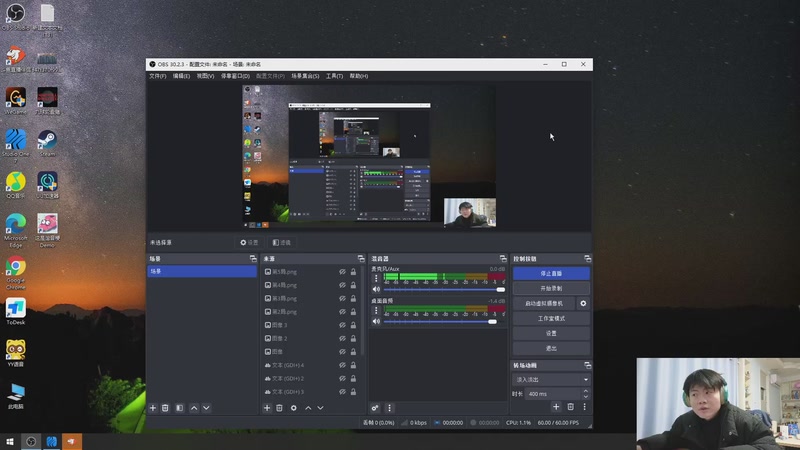
Task: Adjust the 桌面音频 volume slider
Action: pyautogui.click(x=444, y=321)
